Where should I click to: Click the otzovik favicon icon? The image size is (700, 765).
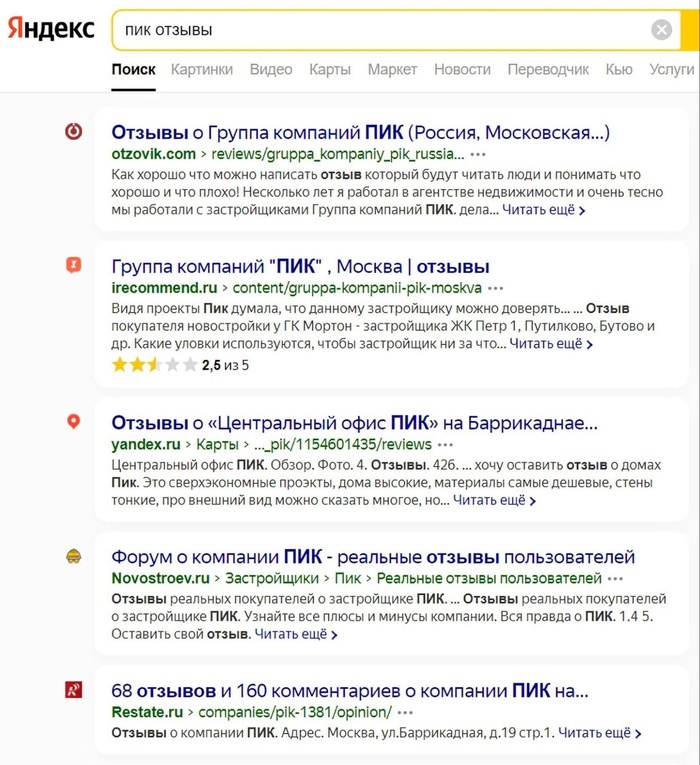pyautogui.click(x=74, y=131)
